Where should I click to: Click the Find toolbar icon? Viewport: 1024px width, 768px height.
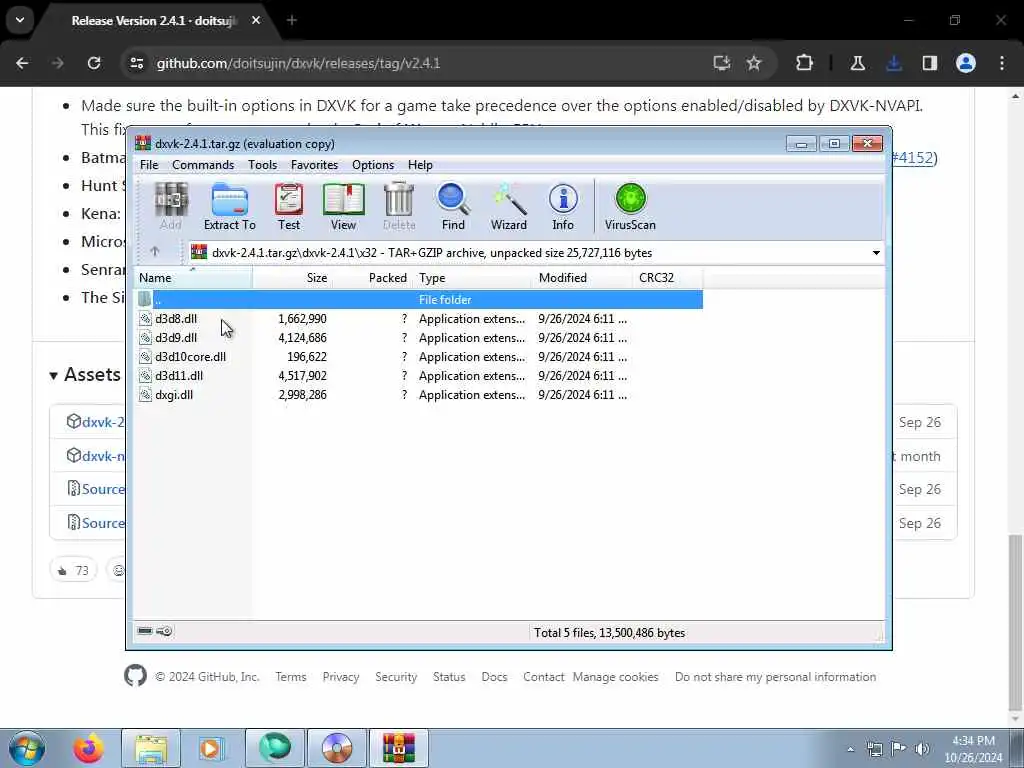point(453,206)
